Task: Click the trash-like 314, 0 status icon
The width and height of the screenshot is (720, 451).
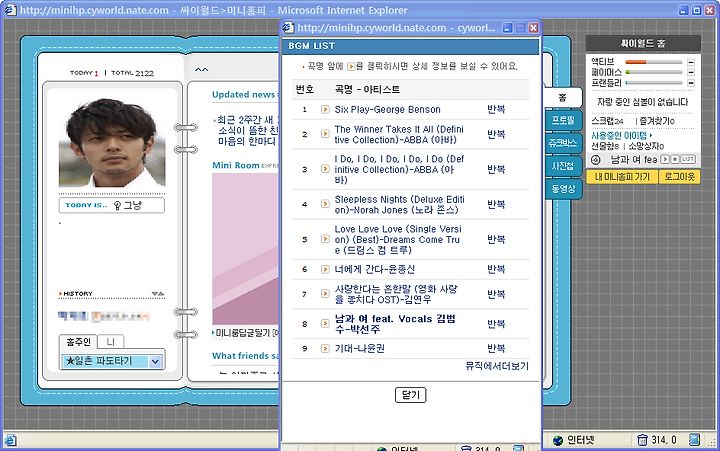Action: click(642, 440)
